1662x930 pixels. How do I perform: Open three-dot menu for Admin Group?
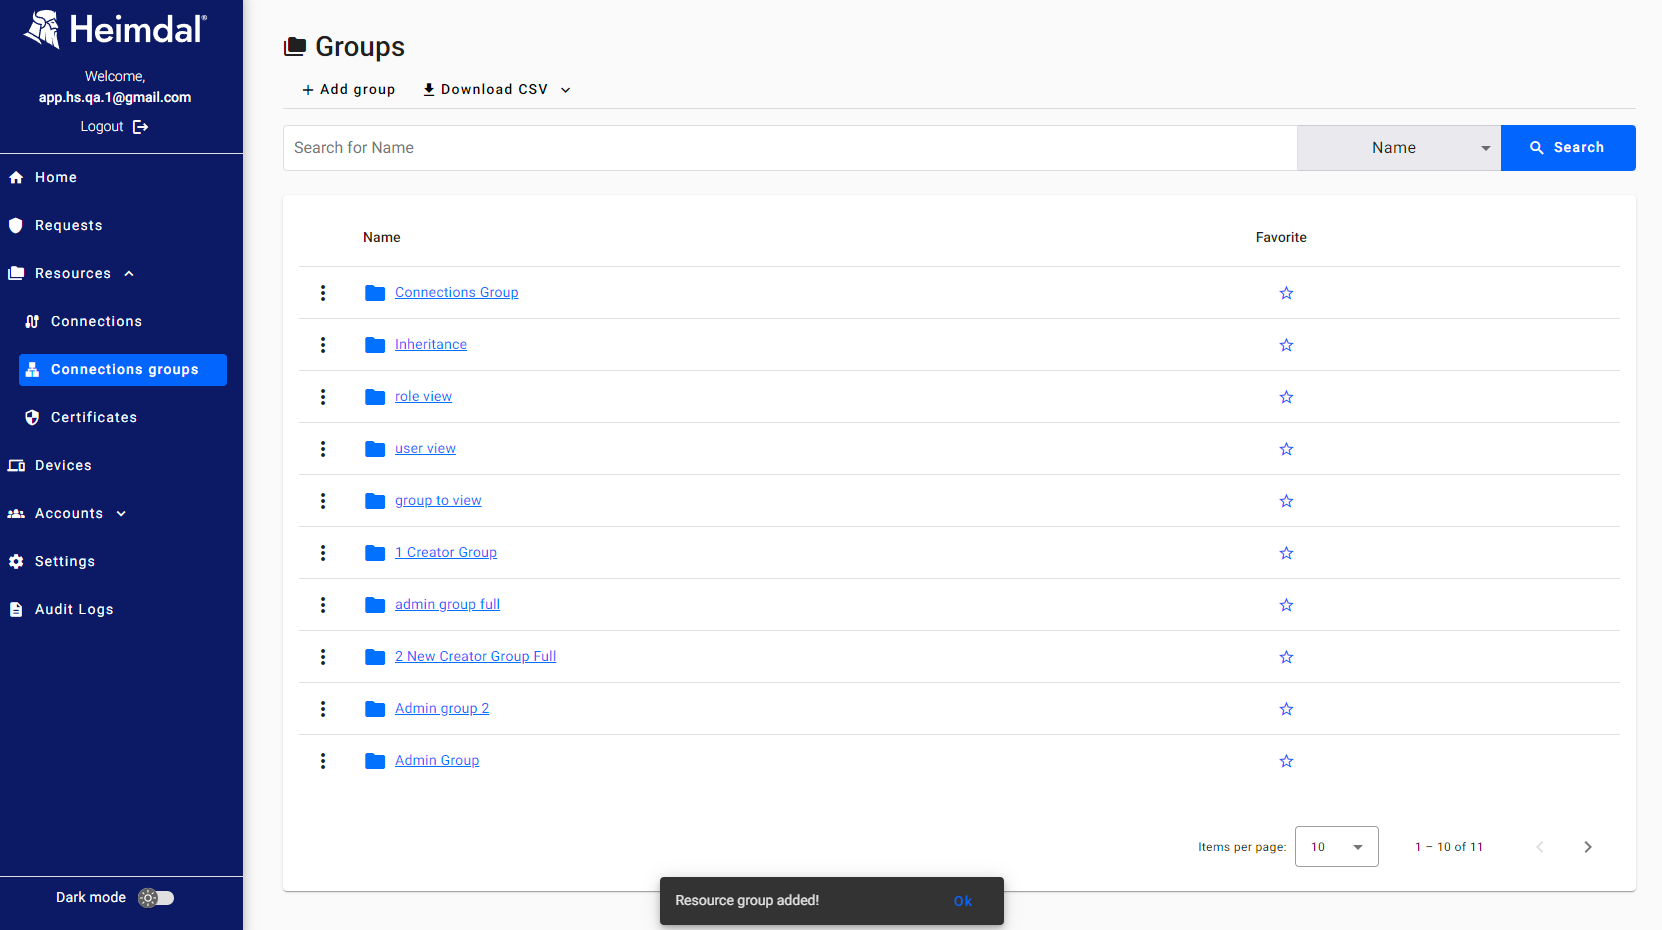(323, 761)
